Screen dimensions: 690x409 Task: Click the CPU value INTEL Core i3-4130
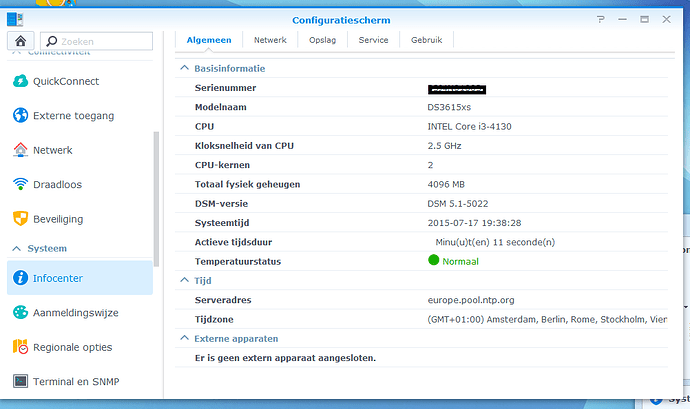470,126
